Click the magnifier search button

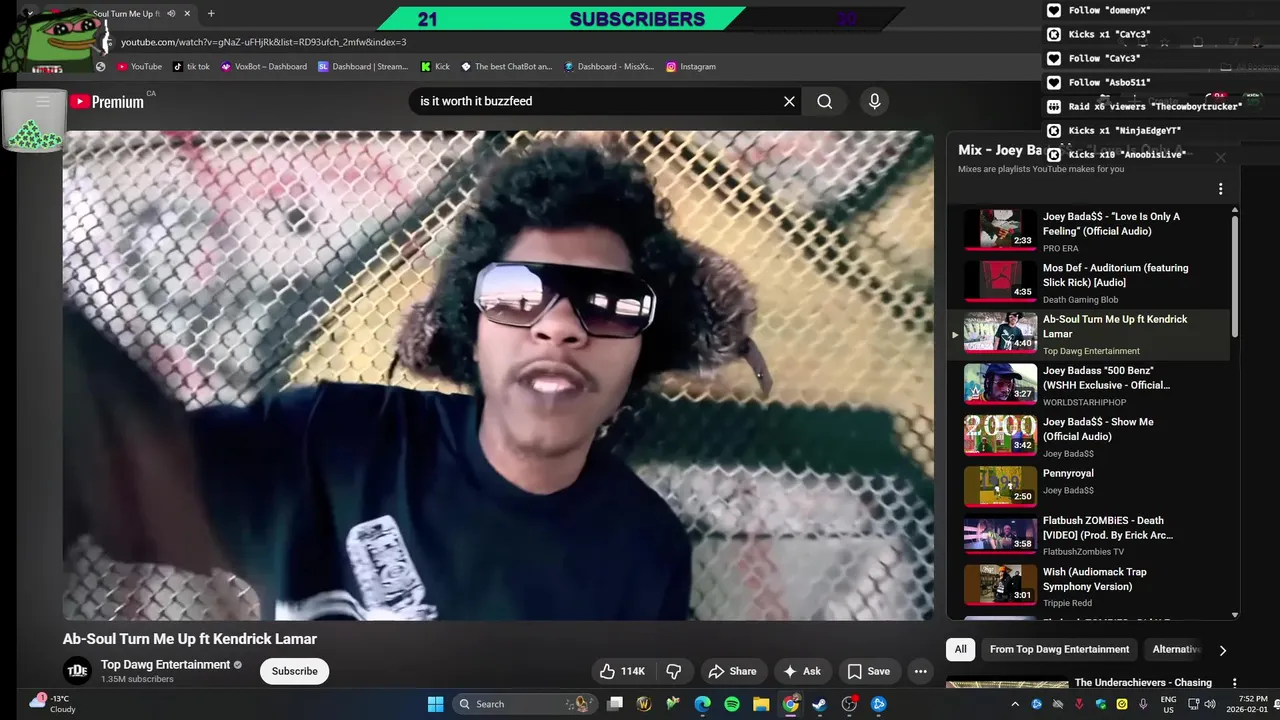pyautogui.click(x=824, y=101)
